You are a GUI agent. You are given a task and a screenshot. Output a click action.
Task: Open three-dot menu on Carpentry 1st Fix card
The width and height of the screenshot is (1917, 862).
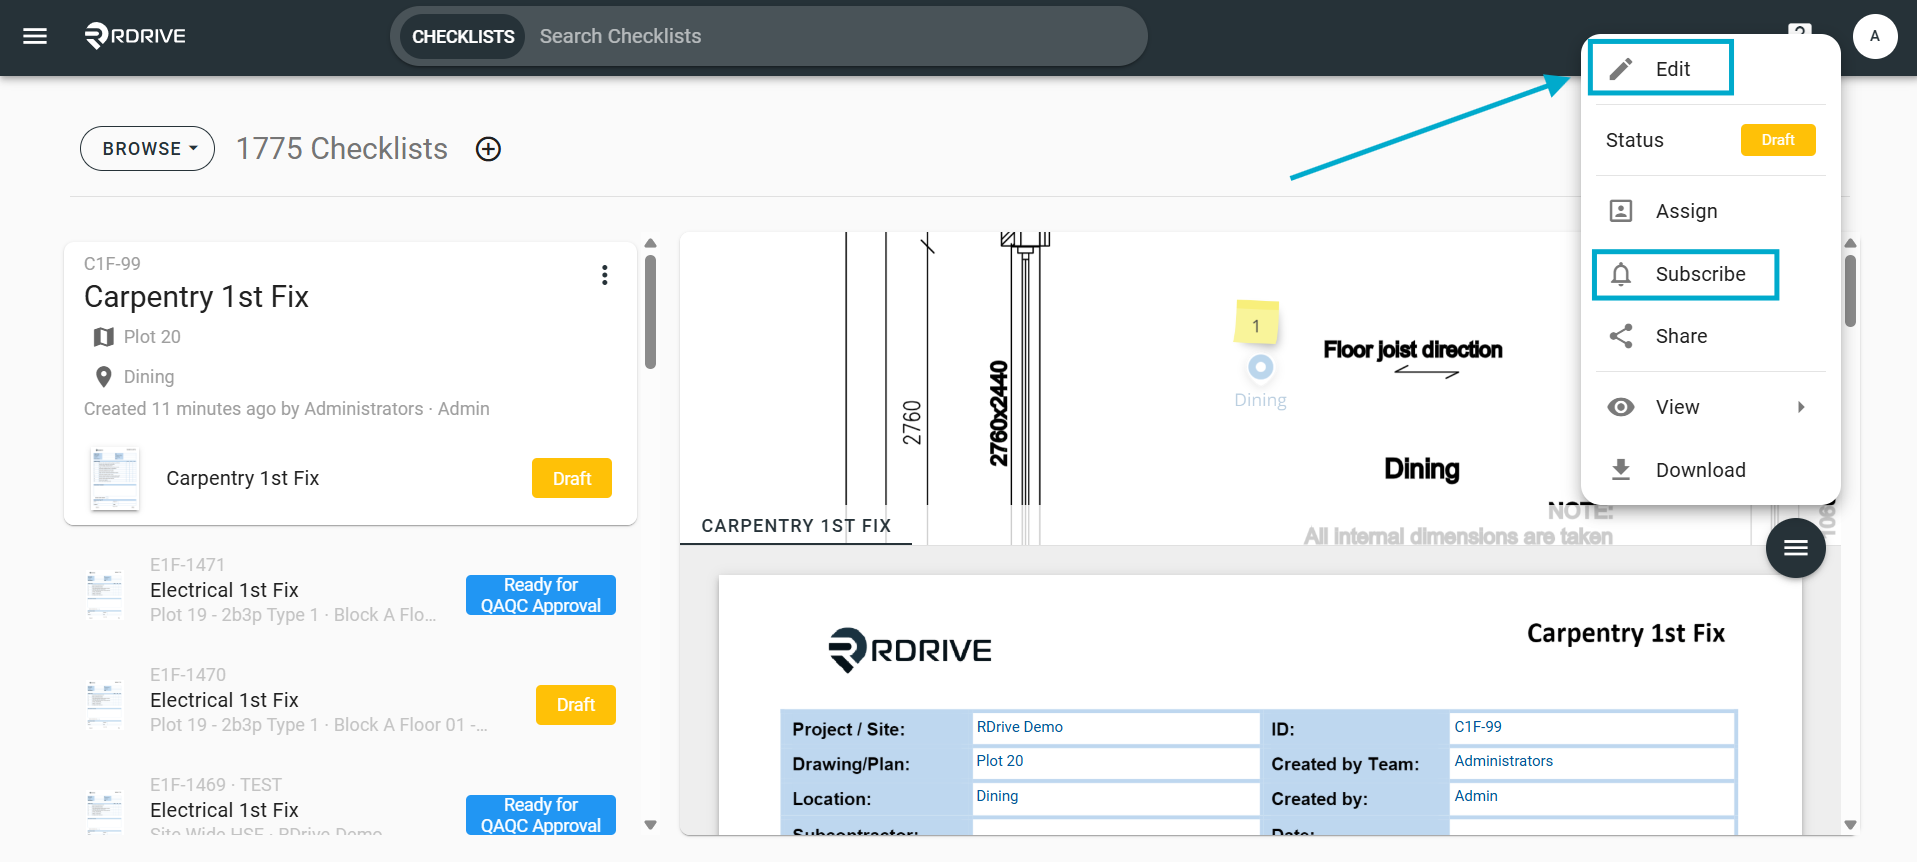pyautogui.click(x=604, y=275)
